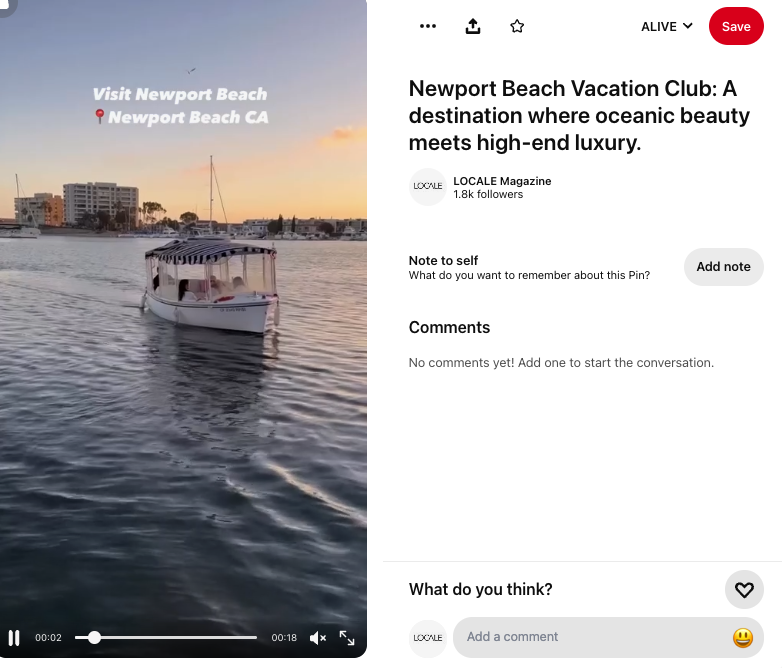
Task: Expand video to fullscreen
Action: 347,638
